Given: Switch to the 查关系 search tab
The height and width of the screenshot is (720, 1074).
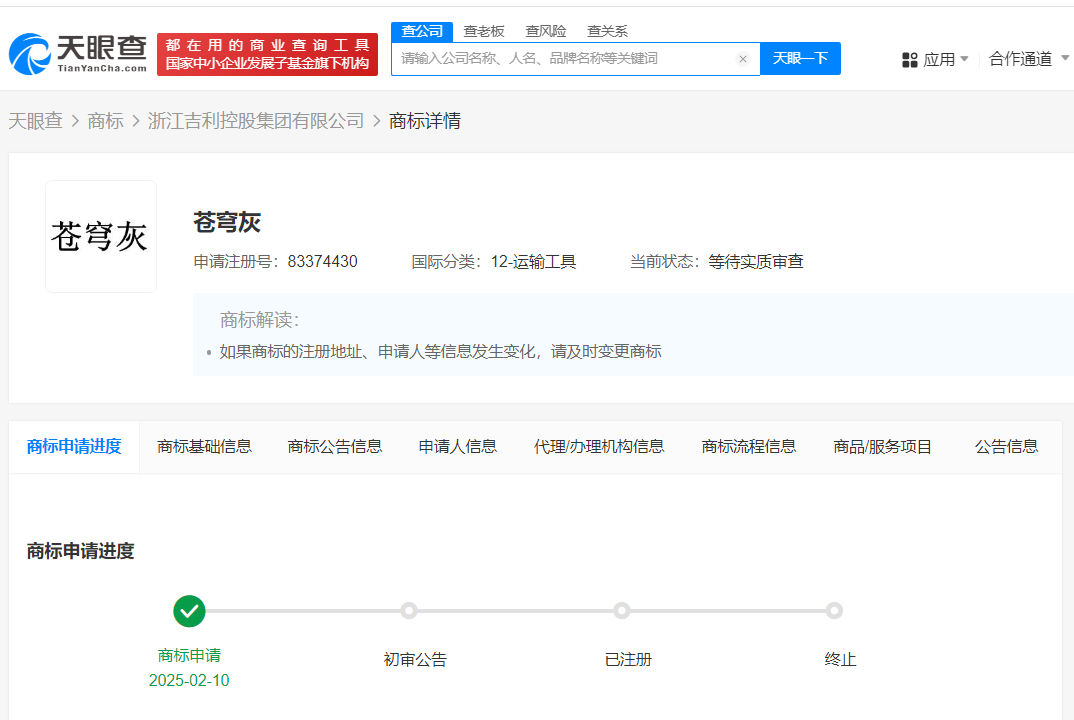Looking at the screenshot, I should coord(607,32).
